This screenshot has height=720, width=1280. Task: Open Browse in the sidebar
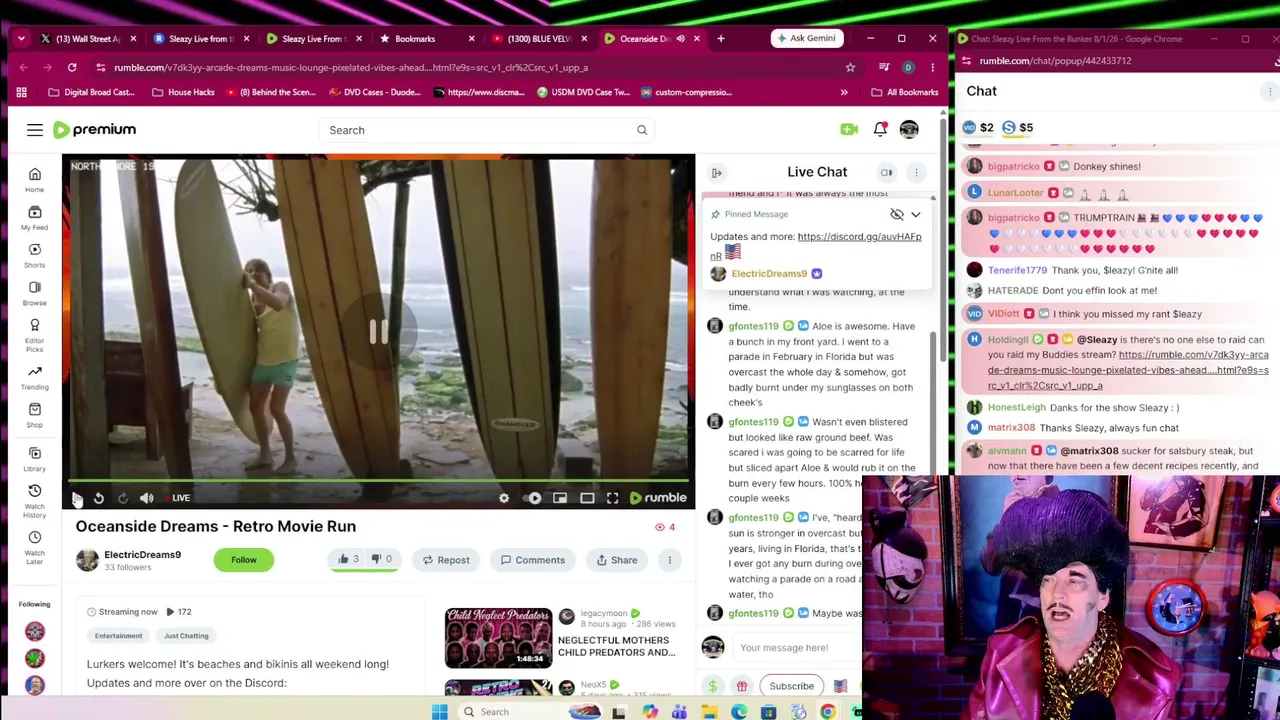34,293
